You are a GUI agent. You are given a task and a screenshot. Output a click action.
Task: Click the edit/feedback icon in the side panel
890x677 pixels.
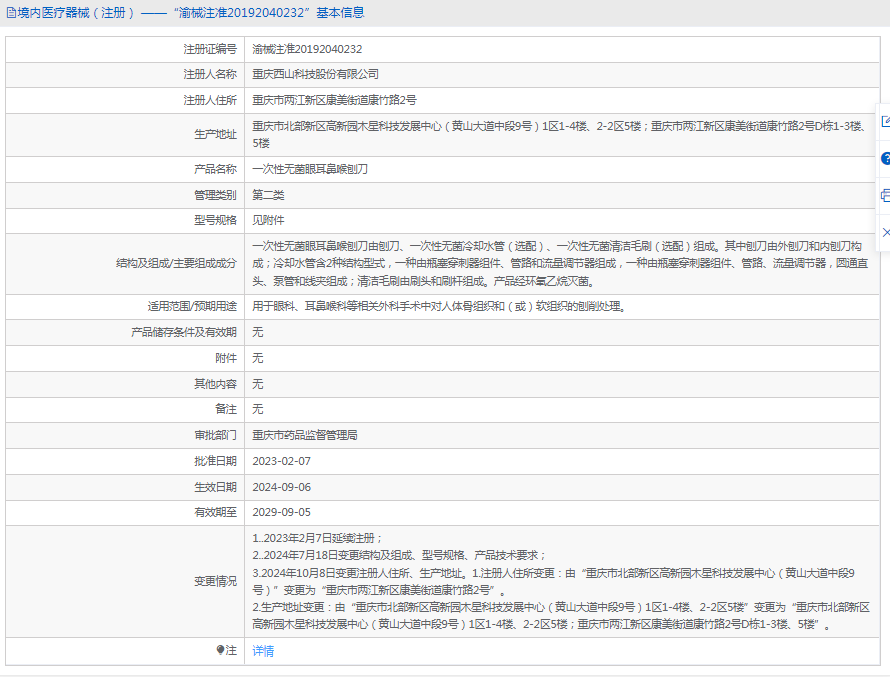(885, 122)
